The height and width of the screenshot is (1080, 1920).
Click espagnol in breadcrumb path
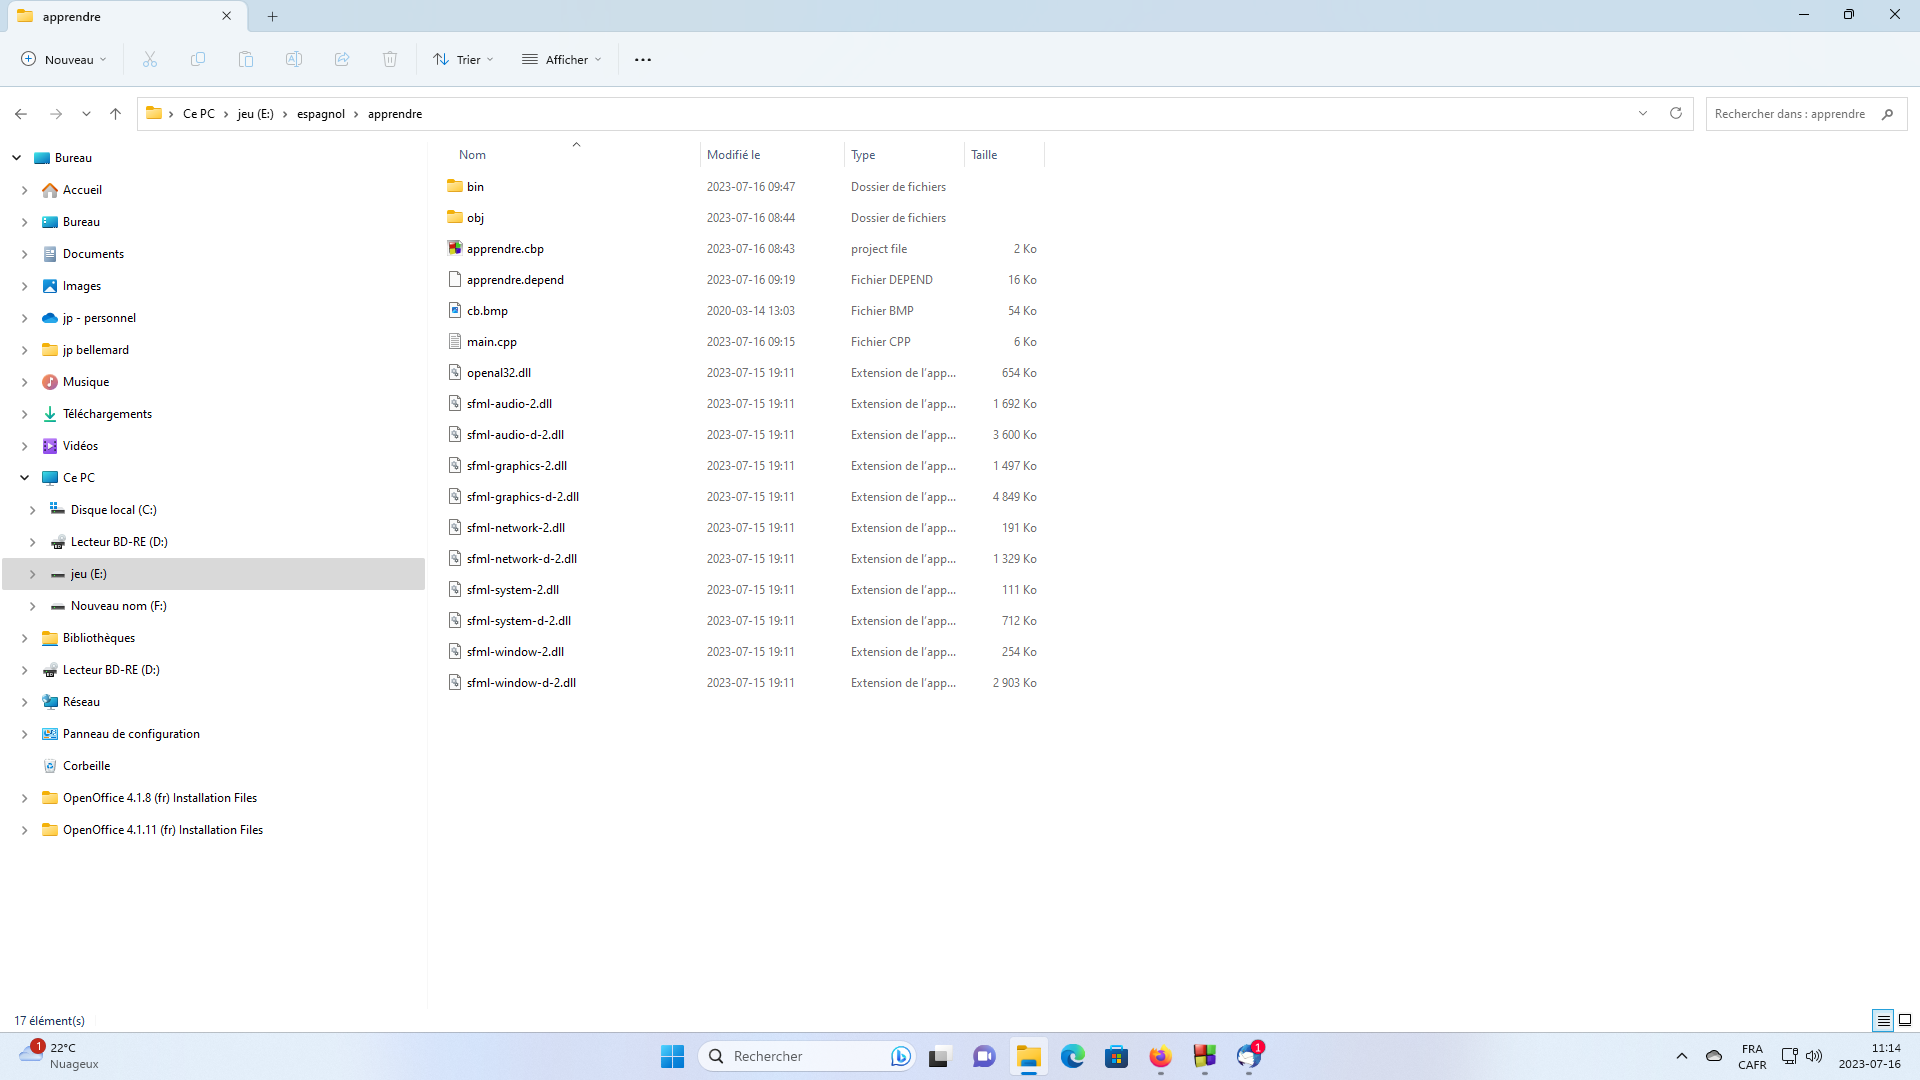[321, 114]
